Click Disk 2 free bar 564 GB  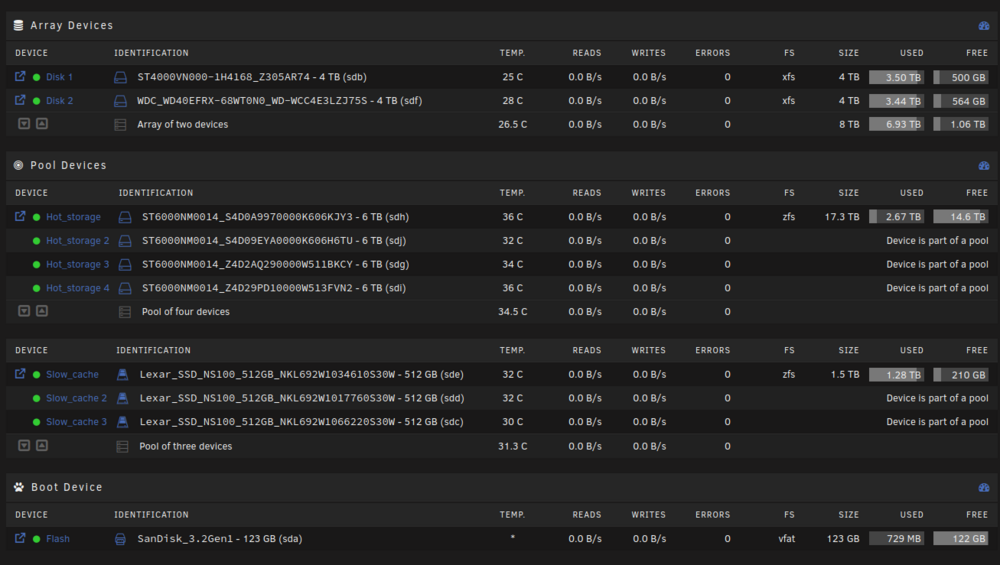click(x=960, y=101)
